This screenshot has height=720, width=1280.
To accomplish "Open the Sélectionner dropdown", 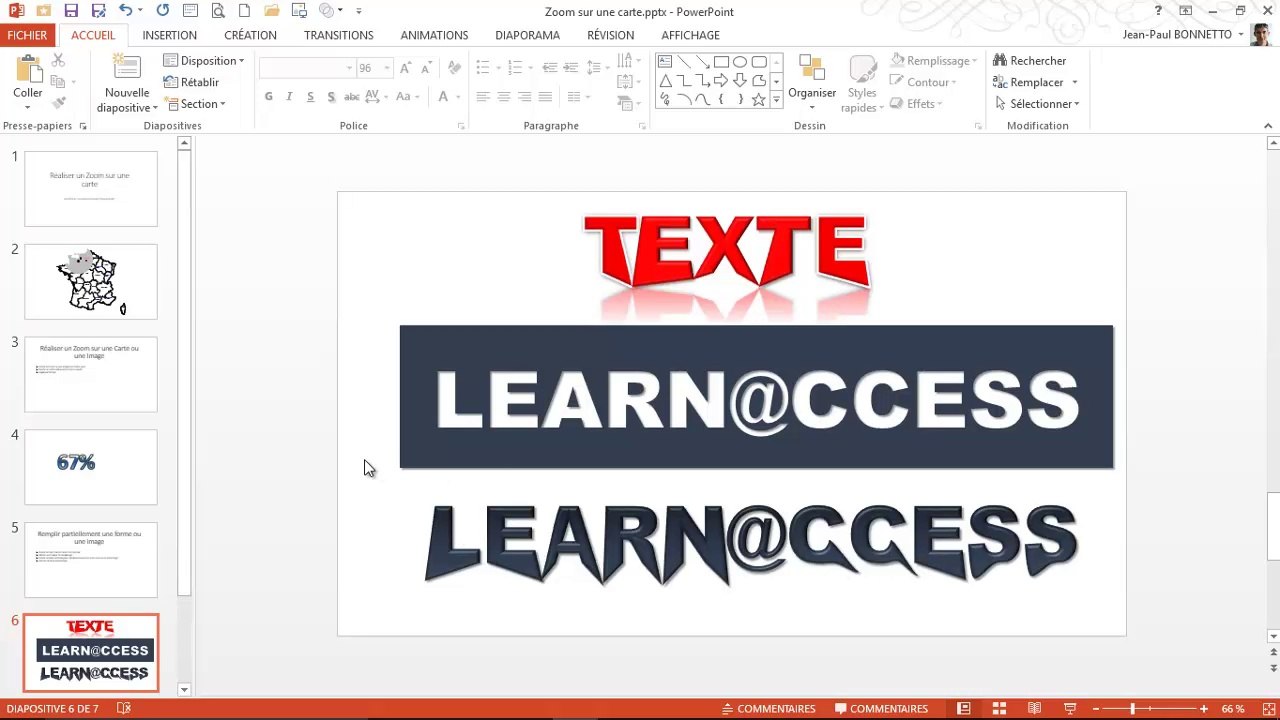I will (1037, 104).
